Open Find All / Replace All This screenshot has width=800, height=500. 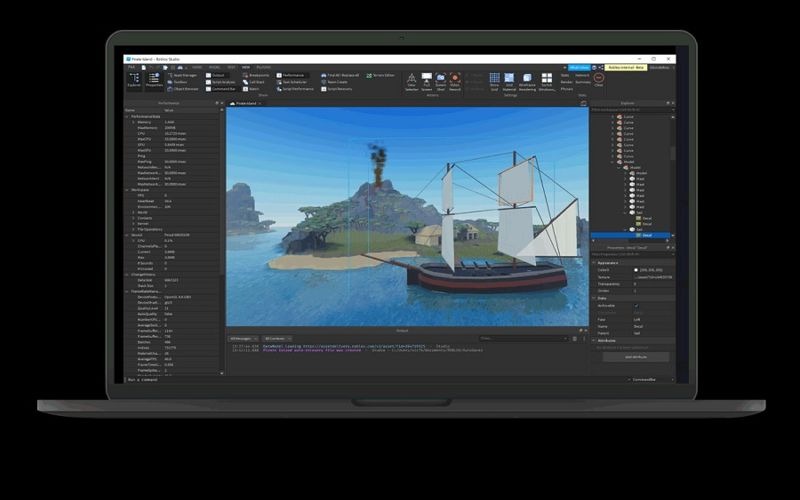[340, 75]
